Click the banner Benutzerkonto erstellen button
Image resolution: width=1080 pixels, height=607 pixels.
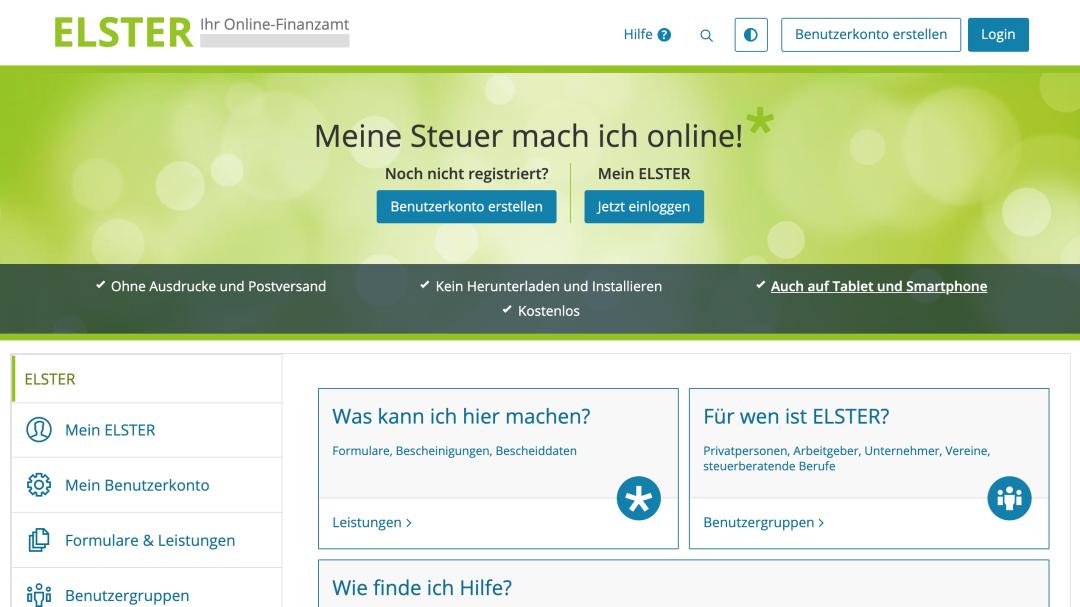coord(466,207)
